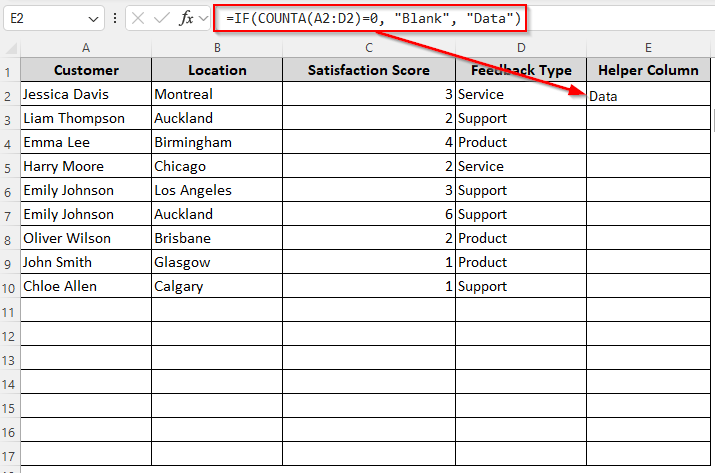Select the cell containing Data
This screenshot has height=473, width=715.
(648, 94)
